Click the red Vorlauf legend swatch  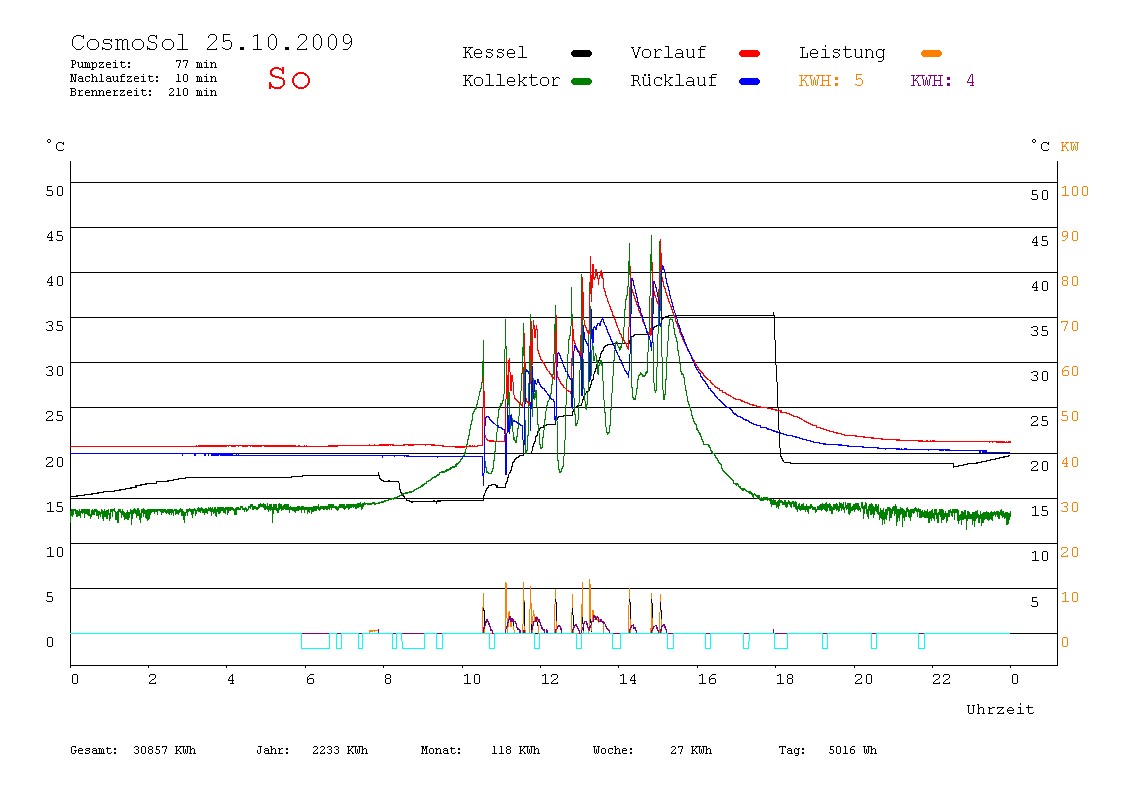click(750, 53)
